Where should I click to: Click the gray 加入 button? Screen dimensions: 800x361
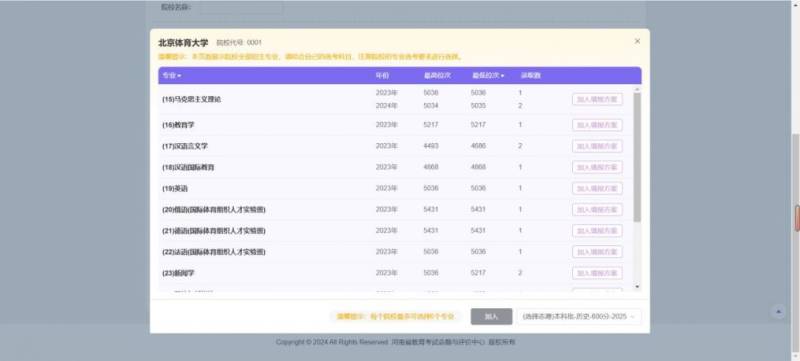491,317
